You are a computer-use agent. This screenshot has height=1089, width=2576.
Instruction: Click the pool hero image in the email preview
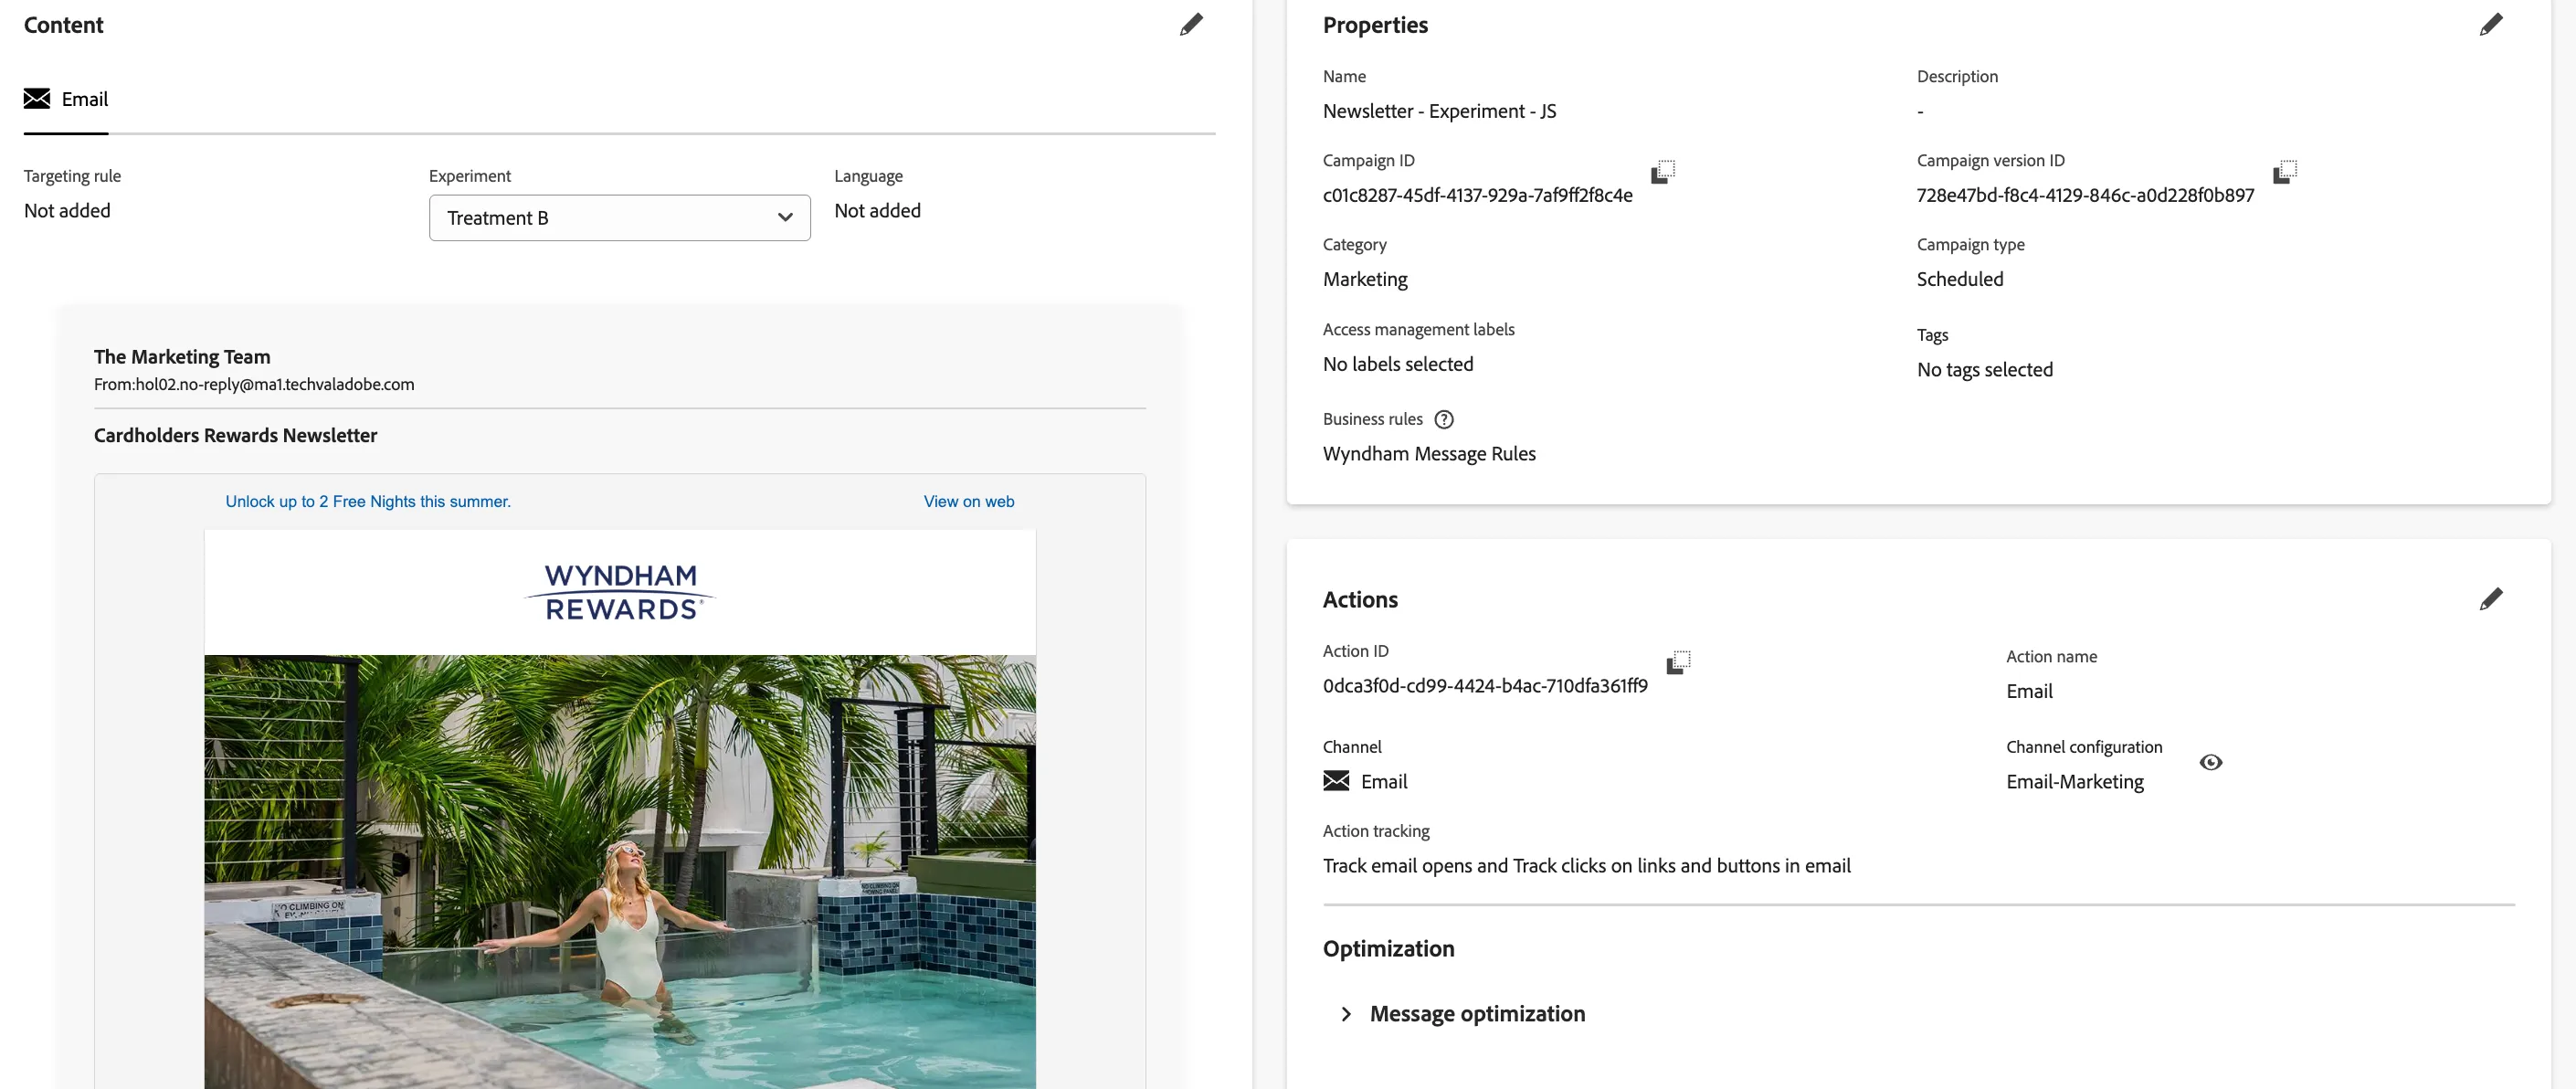click(x=620, y=872)
